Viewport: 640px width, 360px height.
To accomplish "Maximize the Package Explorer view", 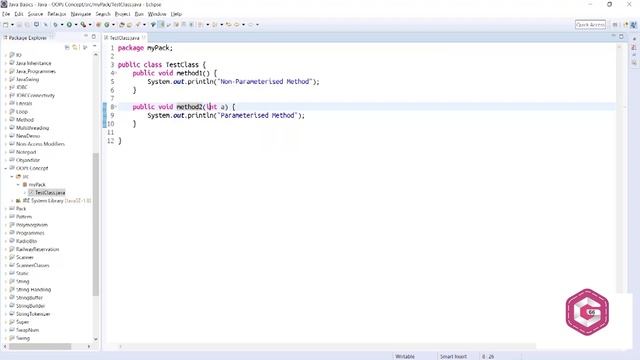I will click(94, 37).
